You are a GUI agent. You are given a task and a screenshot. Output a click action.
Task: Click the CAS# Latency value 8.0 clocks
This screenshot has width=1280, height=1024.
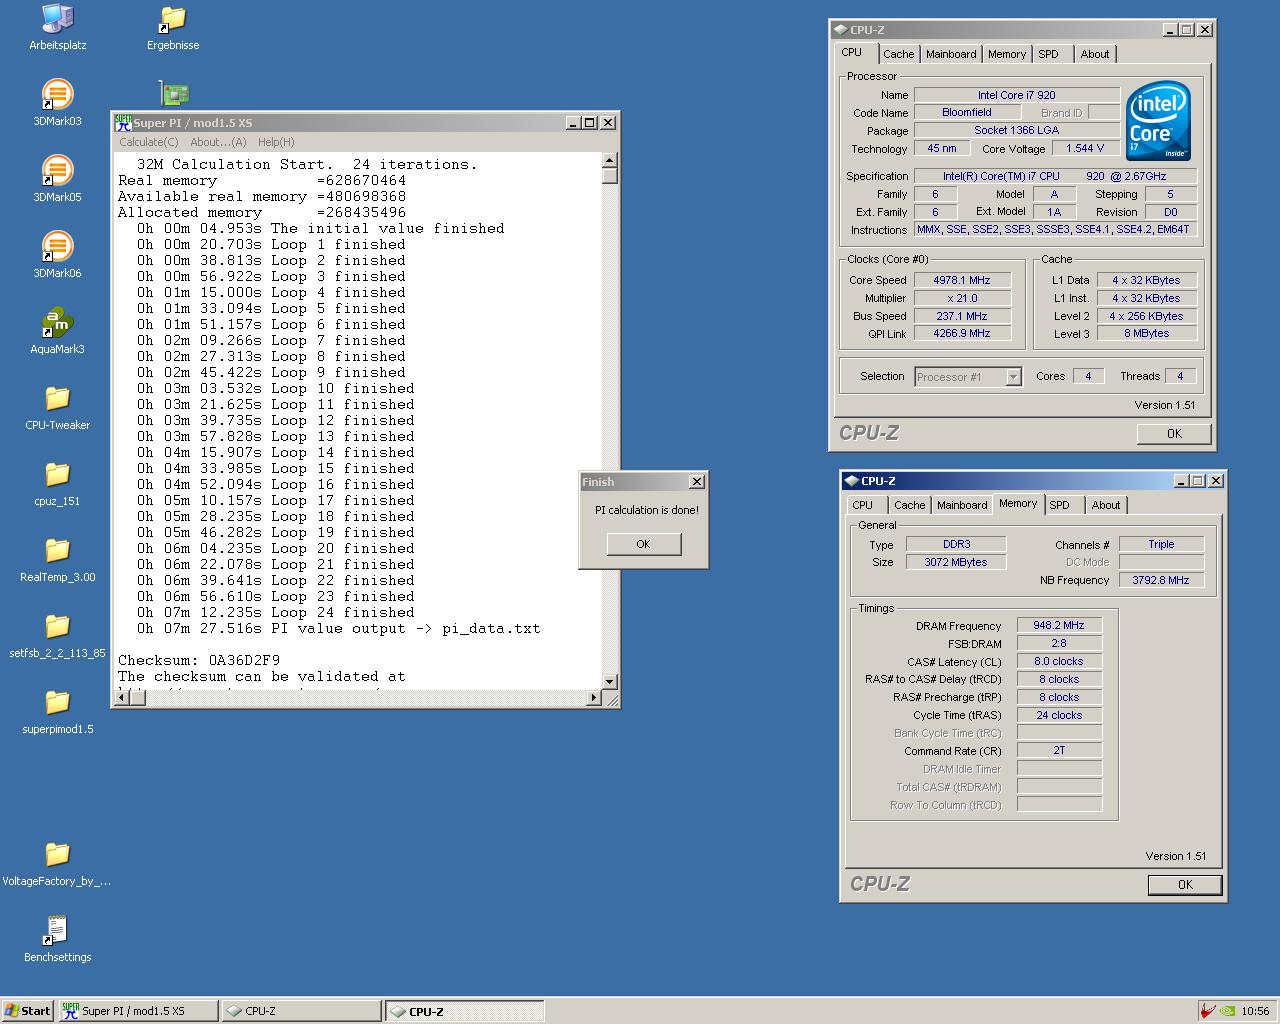coord(1059,661)
